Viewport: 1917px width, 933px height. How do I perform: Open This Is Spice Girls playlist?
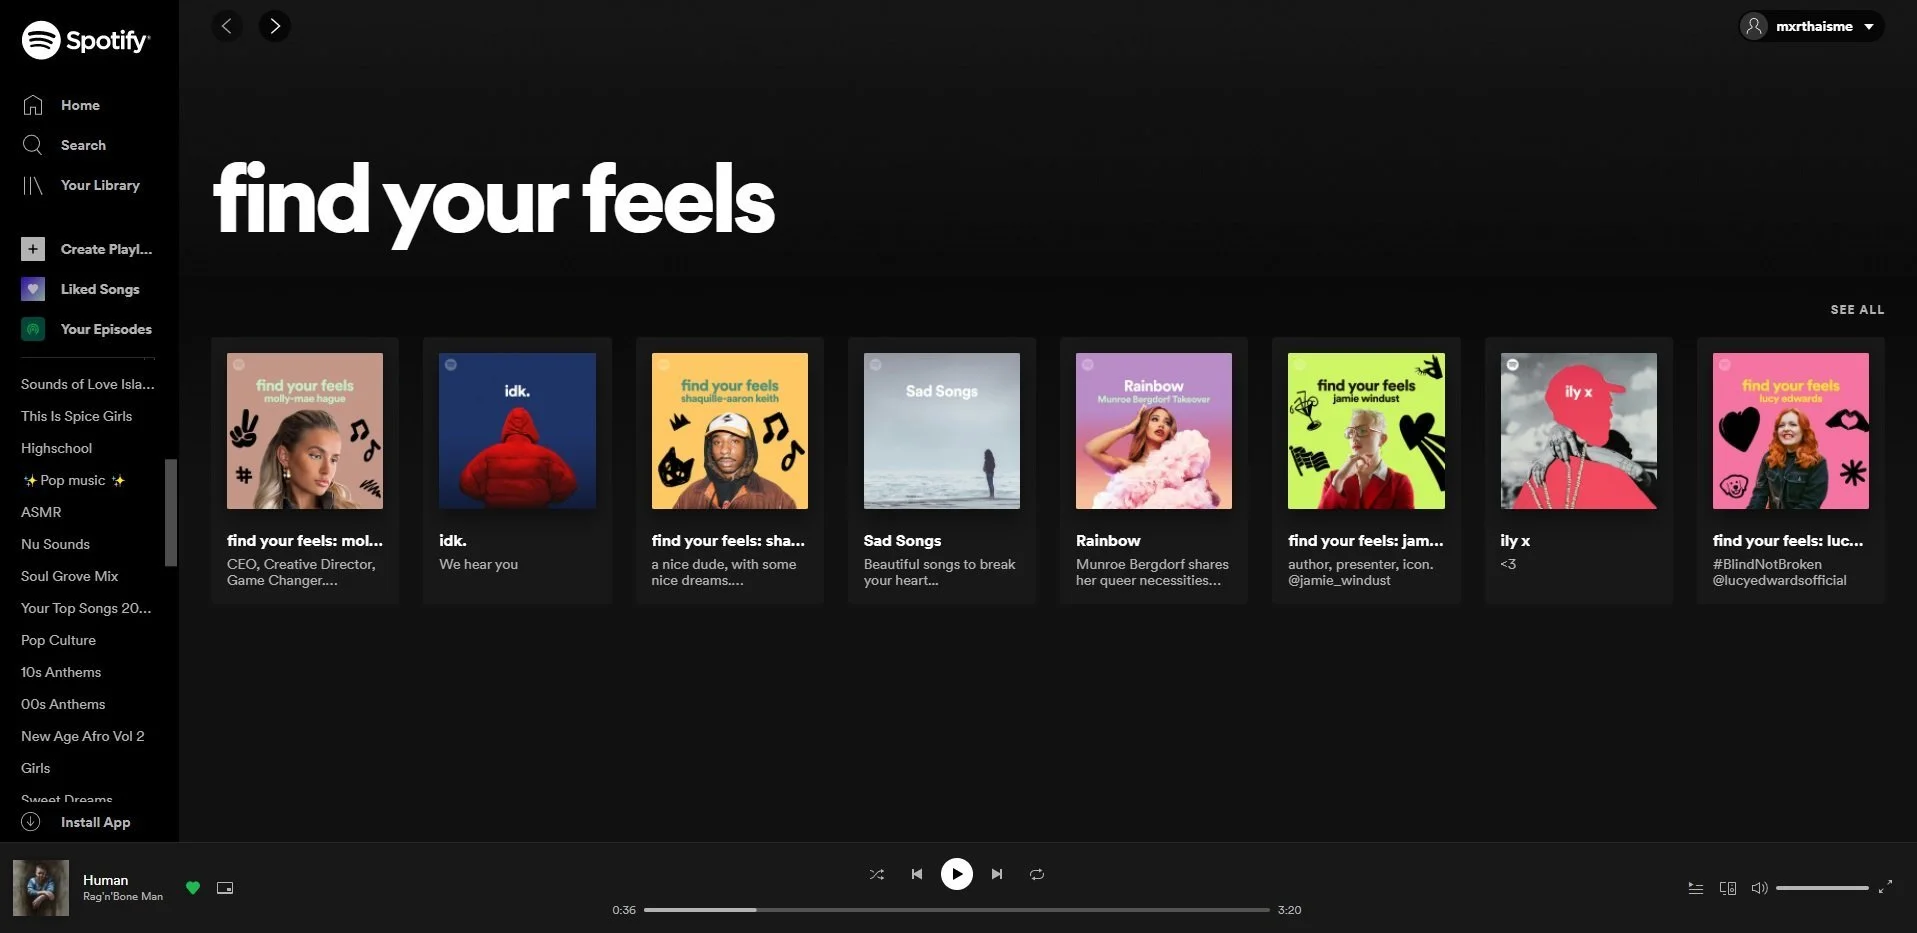[x=76, y=416]
